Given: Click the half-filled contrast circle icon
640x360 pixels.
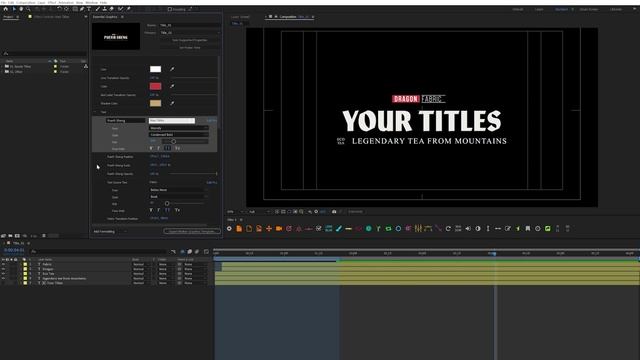Looking at the screenshot, I should [478, 229].
